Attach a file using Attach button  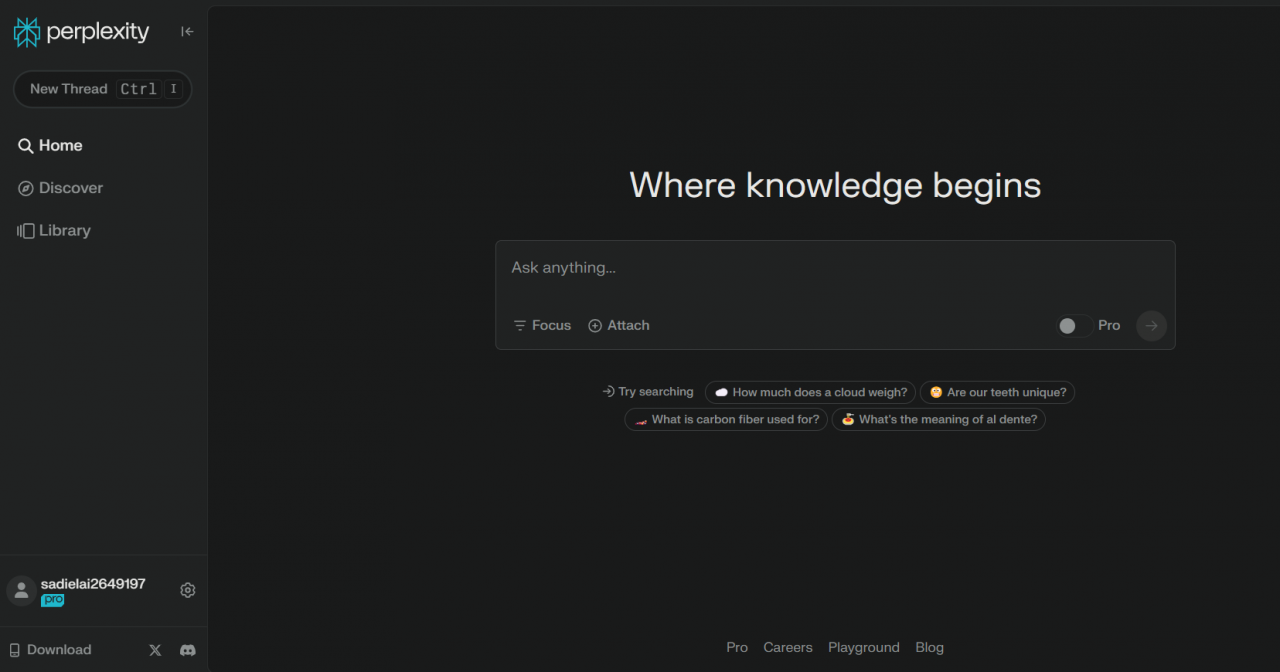click(x=619, y=326)
